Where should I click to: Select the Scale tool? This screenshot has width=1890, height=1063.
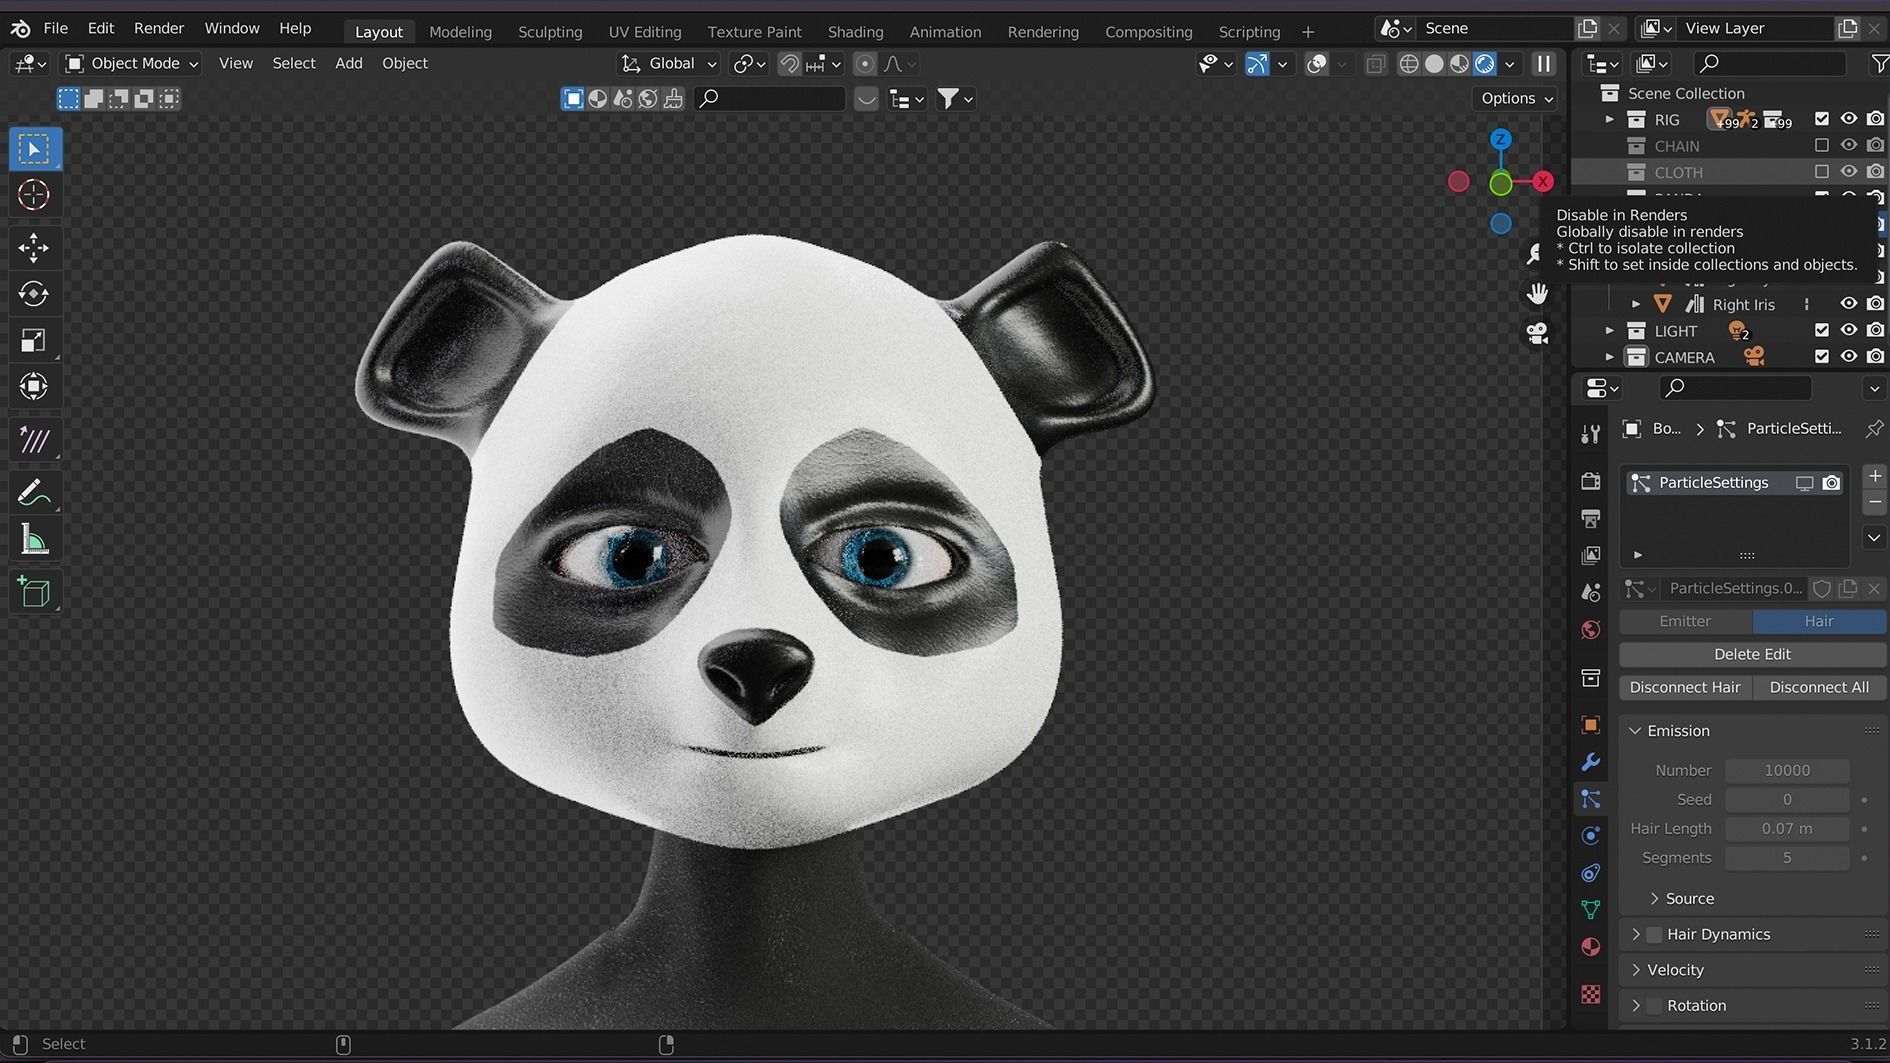(34, 340)
